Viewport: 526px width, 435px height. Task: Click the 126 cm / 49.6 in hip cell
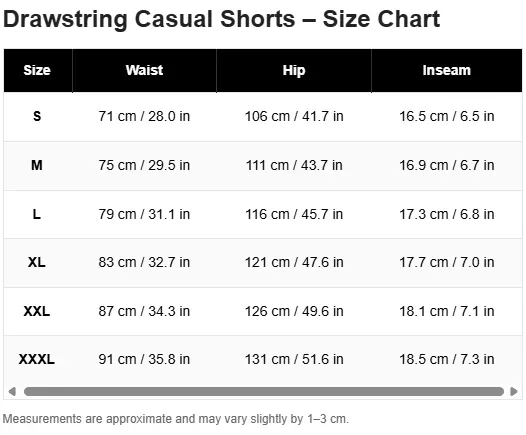coord(294,311)
